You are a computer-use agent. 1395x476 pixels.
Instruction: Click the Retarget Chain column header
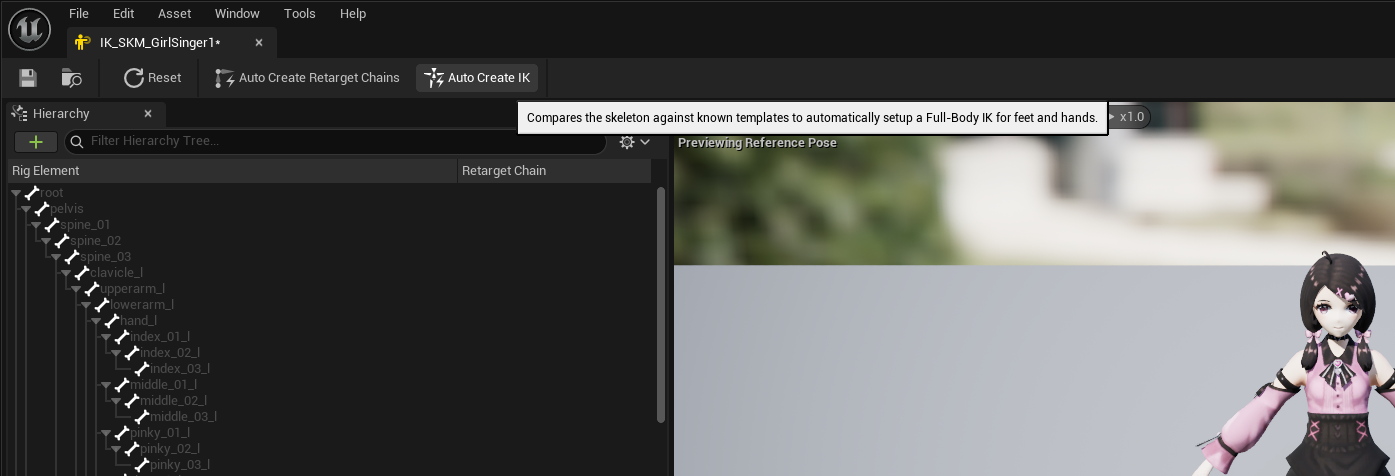click(x=504, y=171)
